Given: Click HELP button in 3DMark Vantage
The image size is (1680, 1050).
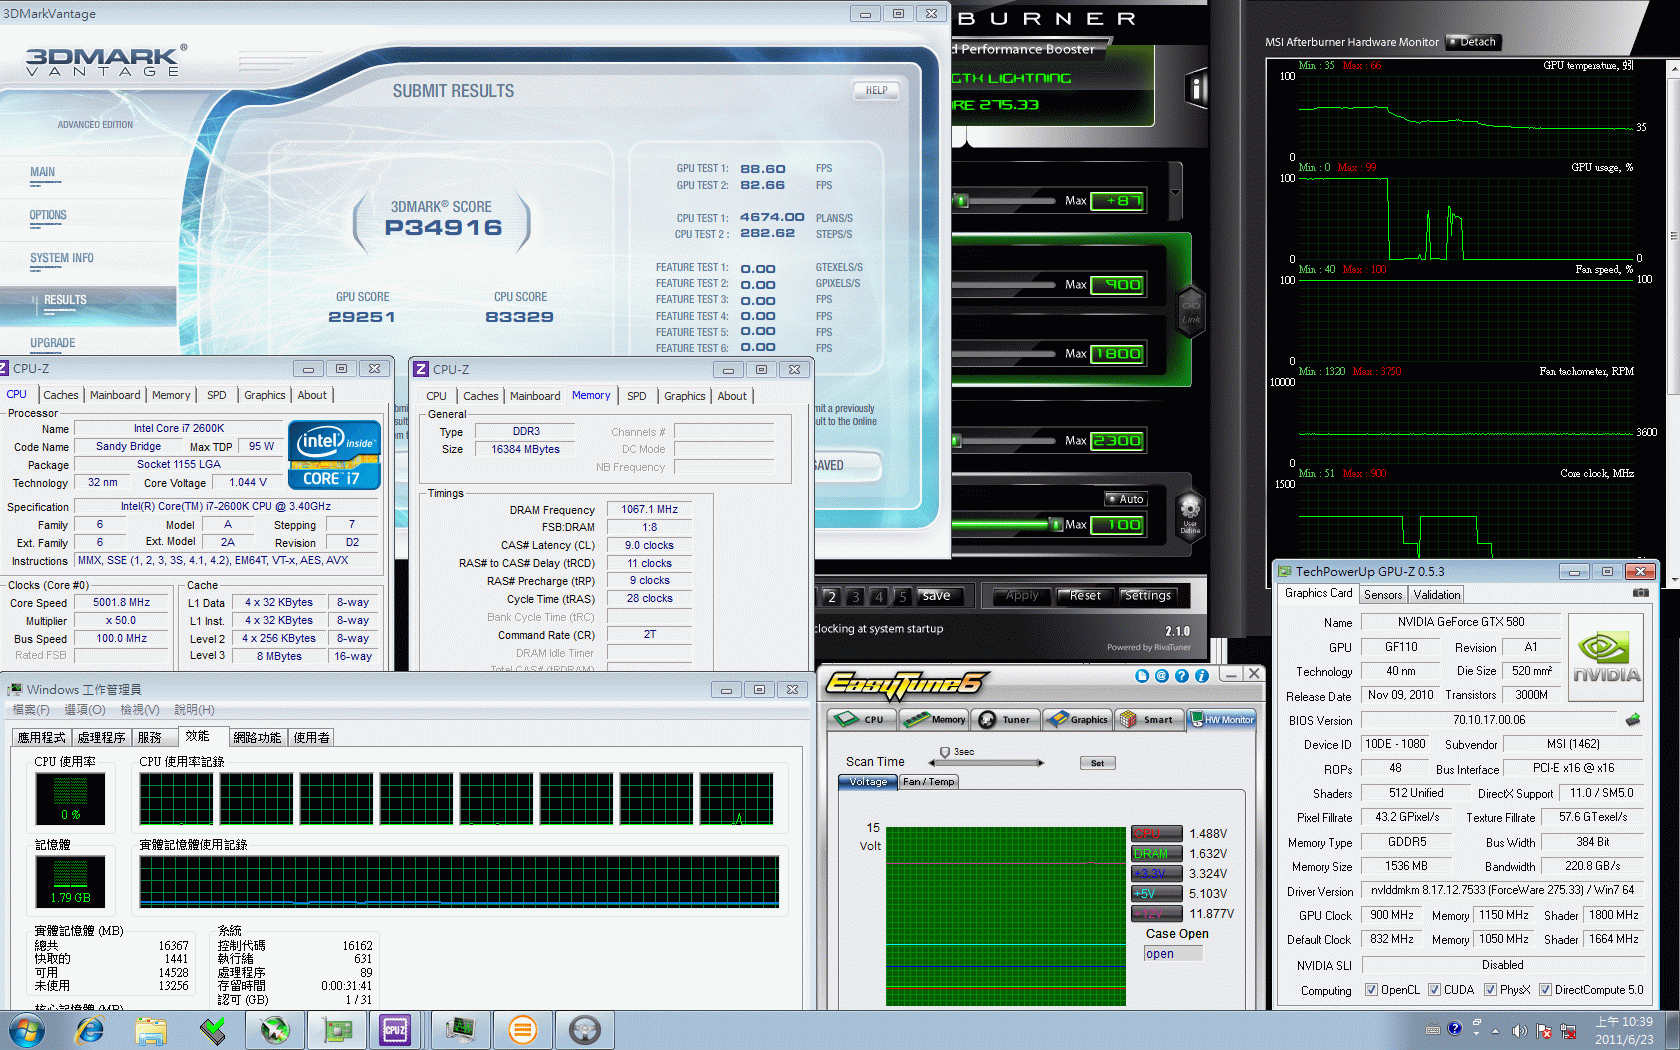Looking at the screenshot, I should point(877,90).
